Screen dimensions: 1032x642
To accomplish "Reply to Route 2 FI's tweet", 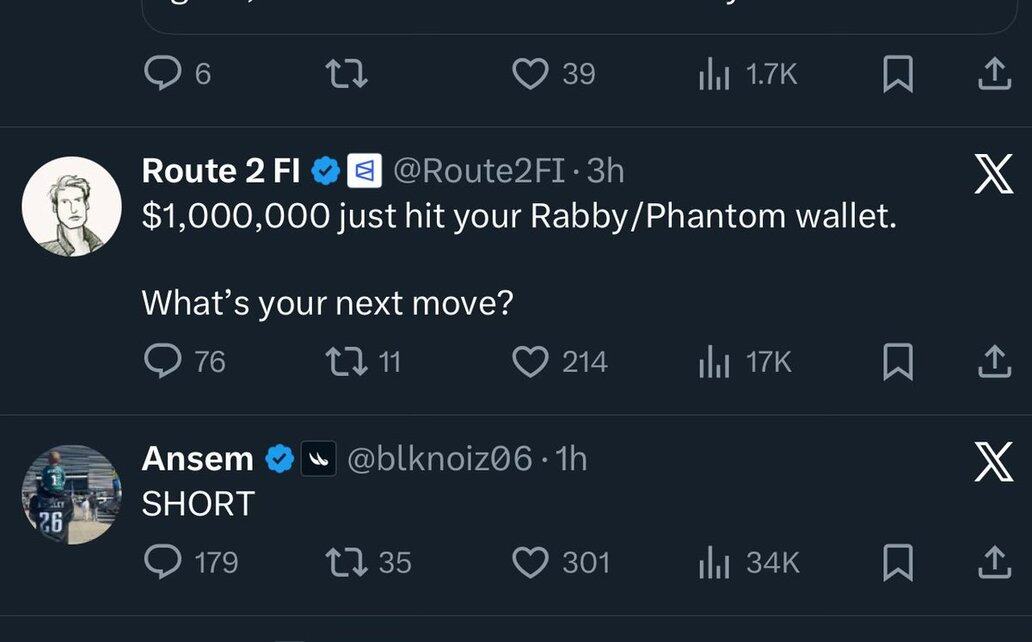I will pos(162,361).
